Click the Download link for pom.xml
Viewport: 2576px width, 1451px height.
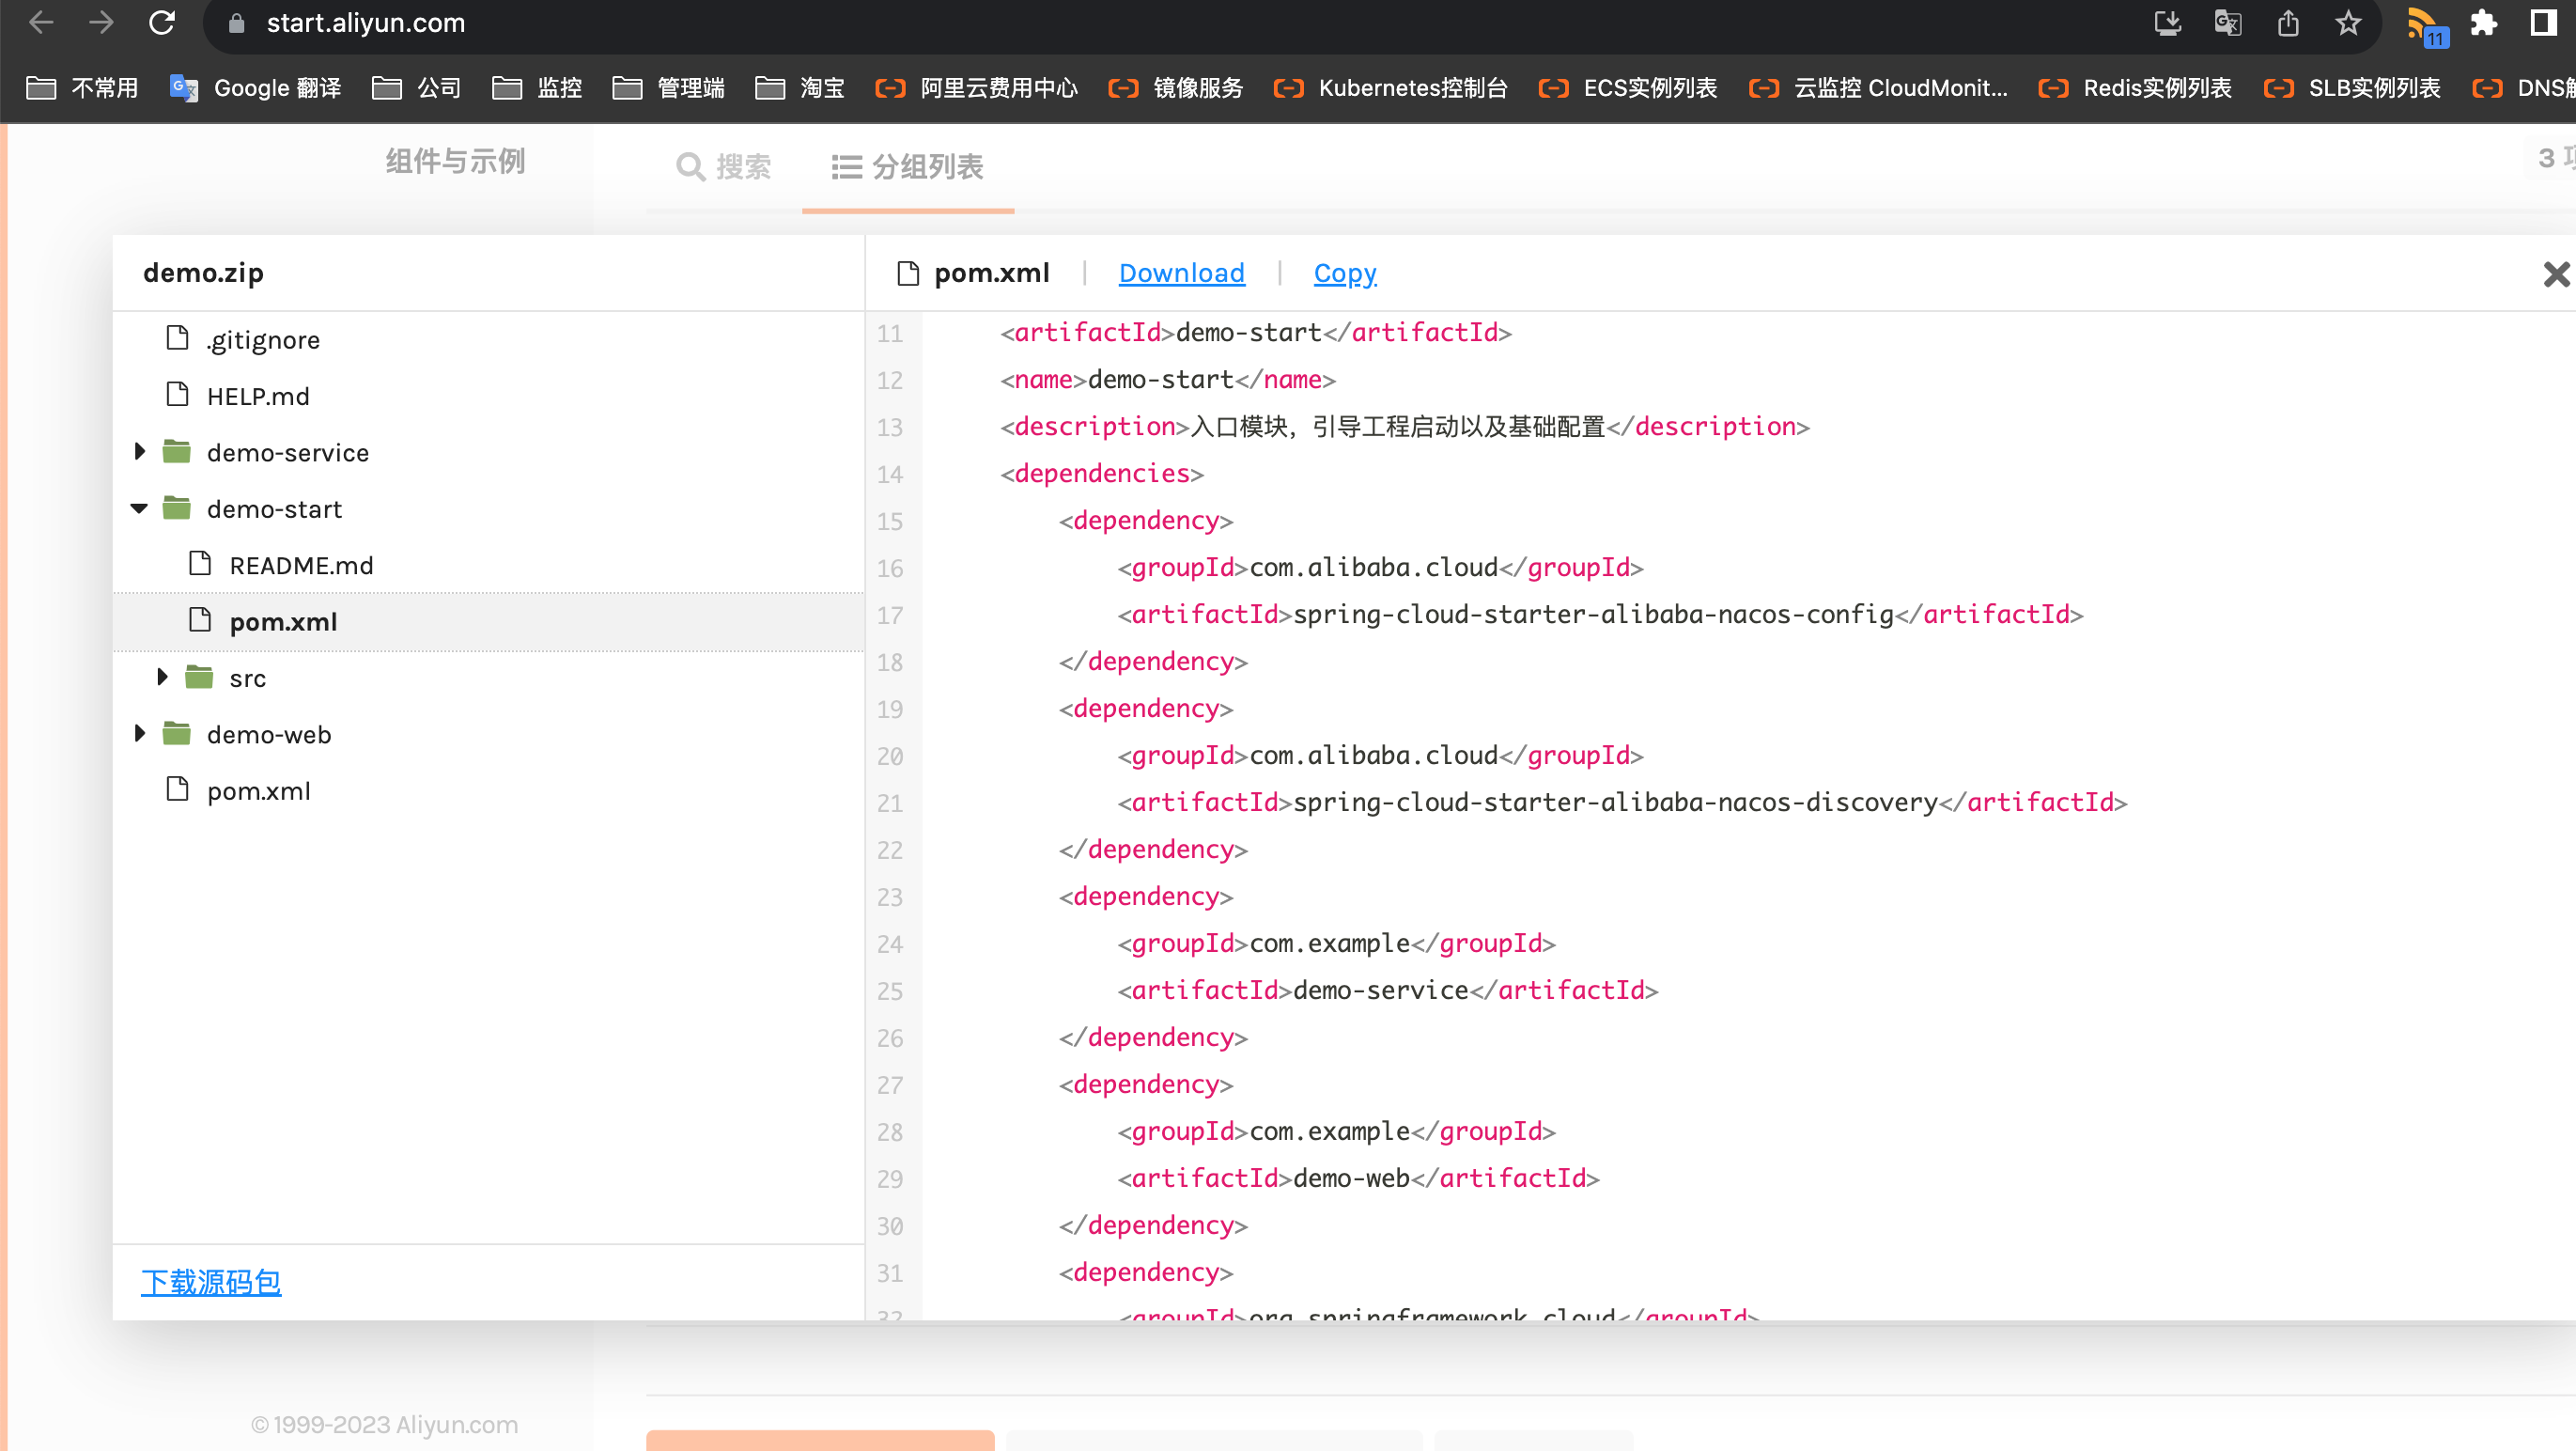(x=1181, y=273)
